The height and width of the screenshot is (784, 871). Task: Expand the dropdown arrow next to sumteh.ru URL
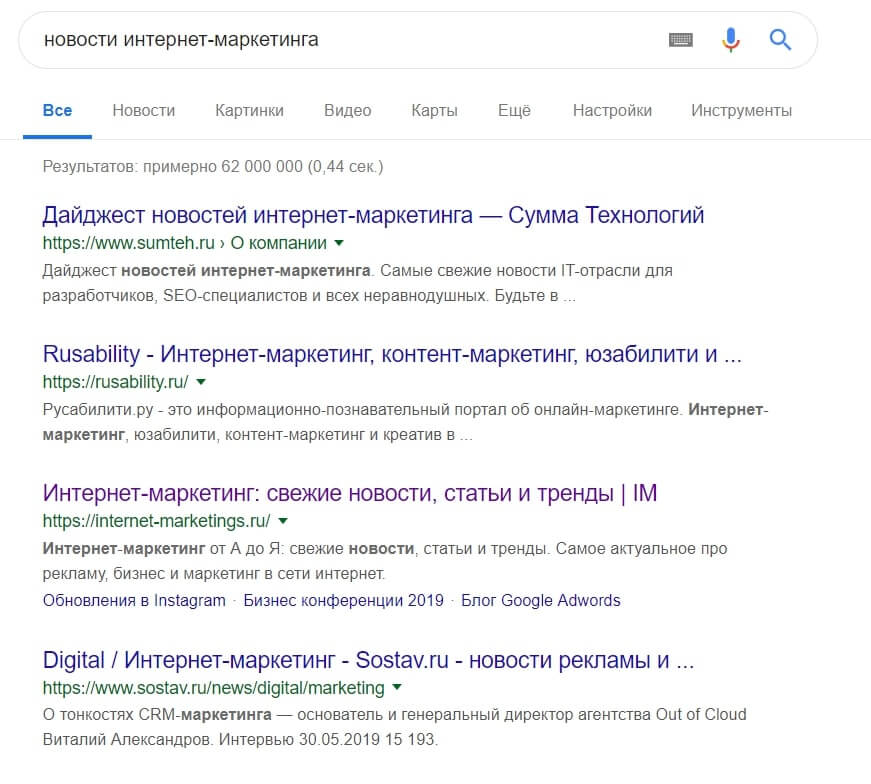pos(338,242)
